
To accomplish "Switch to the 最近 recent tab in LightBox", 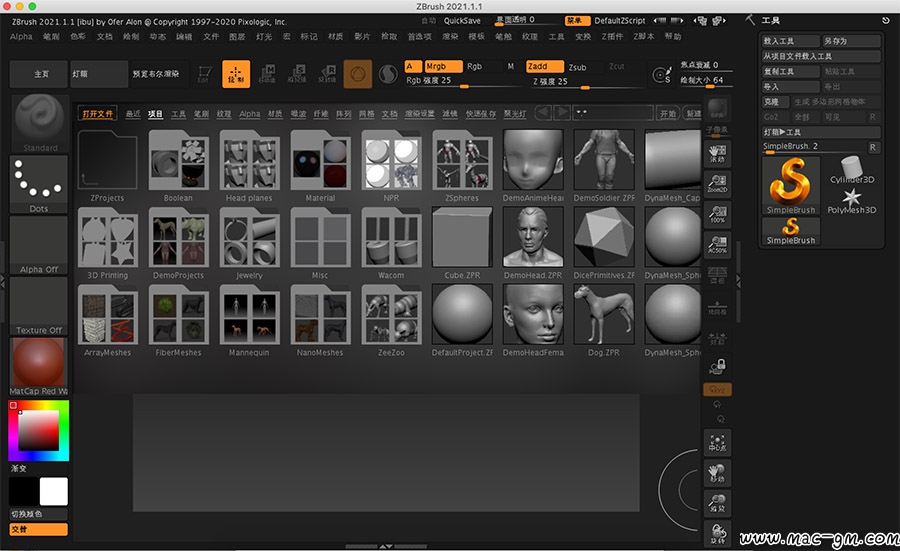I will coord(133,114).
